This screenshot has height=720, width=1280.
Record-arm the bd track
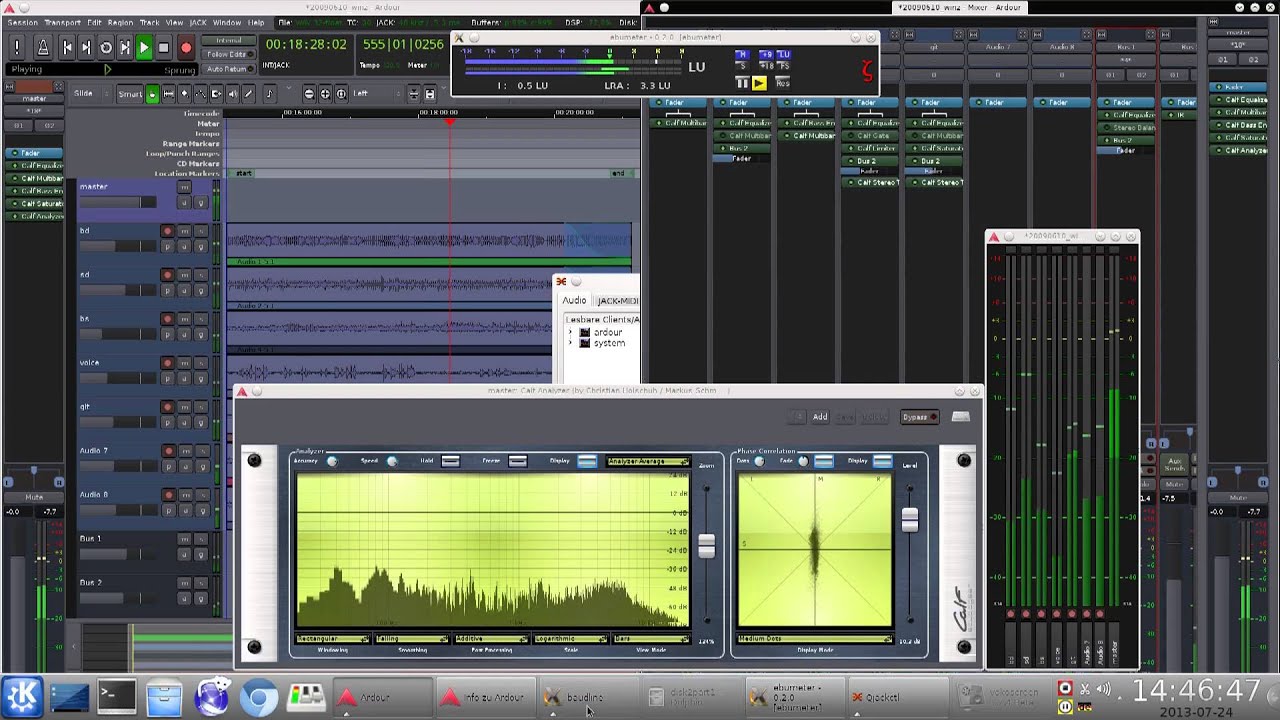(x=167, y=231)
